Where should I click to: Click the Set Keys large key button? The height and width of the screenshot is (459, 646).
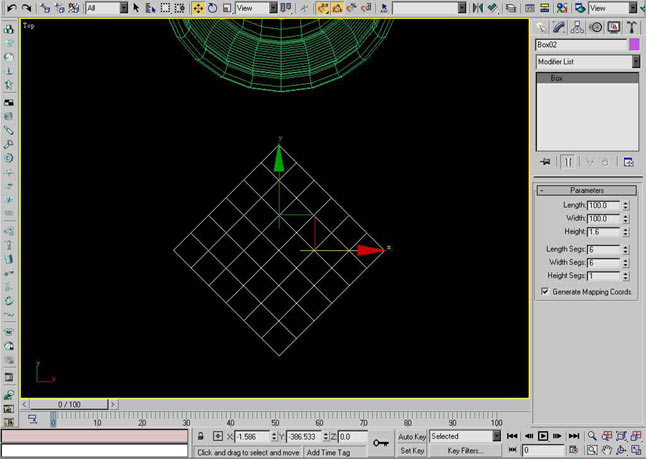click(380, 443)
